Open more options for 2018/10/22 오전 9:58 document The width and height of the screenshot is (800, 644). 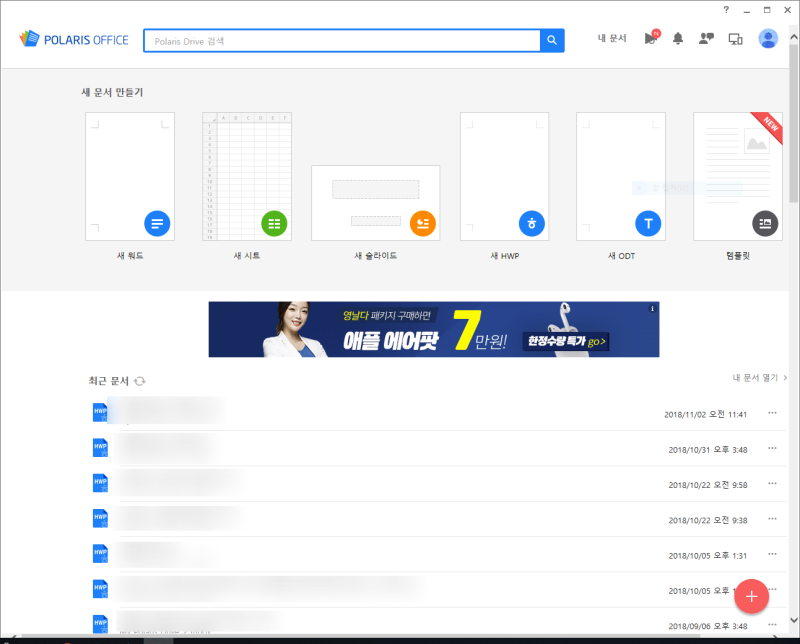pyautogui.click(x=772, y=483)
